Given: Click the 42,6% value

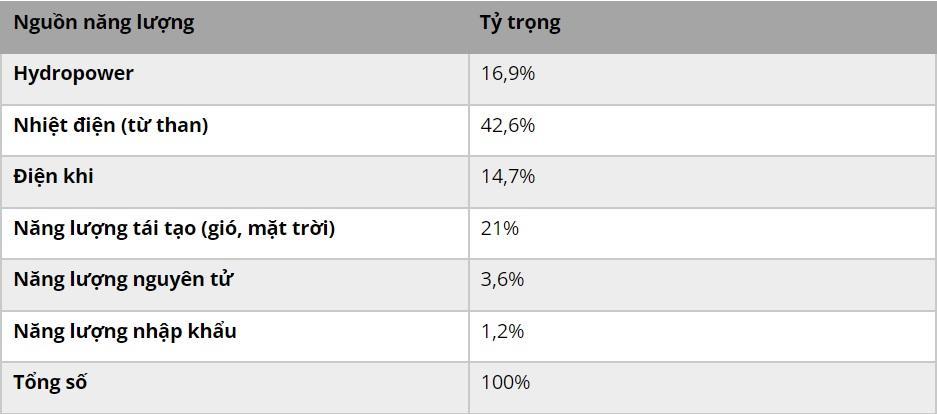Looking at the screenshot, I should (x=508, y=126).
